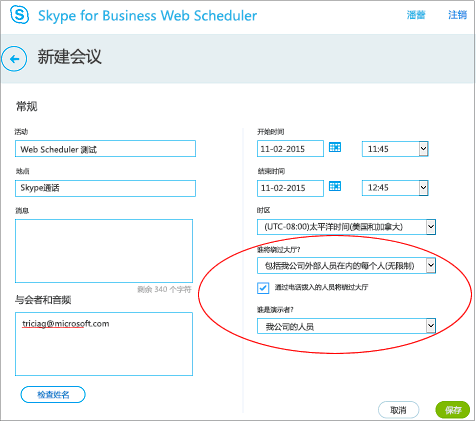The image size is (476, 422).
Task: Click the attendees box with triciag@microsoft.com
Action: tap(104, 344)
